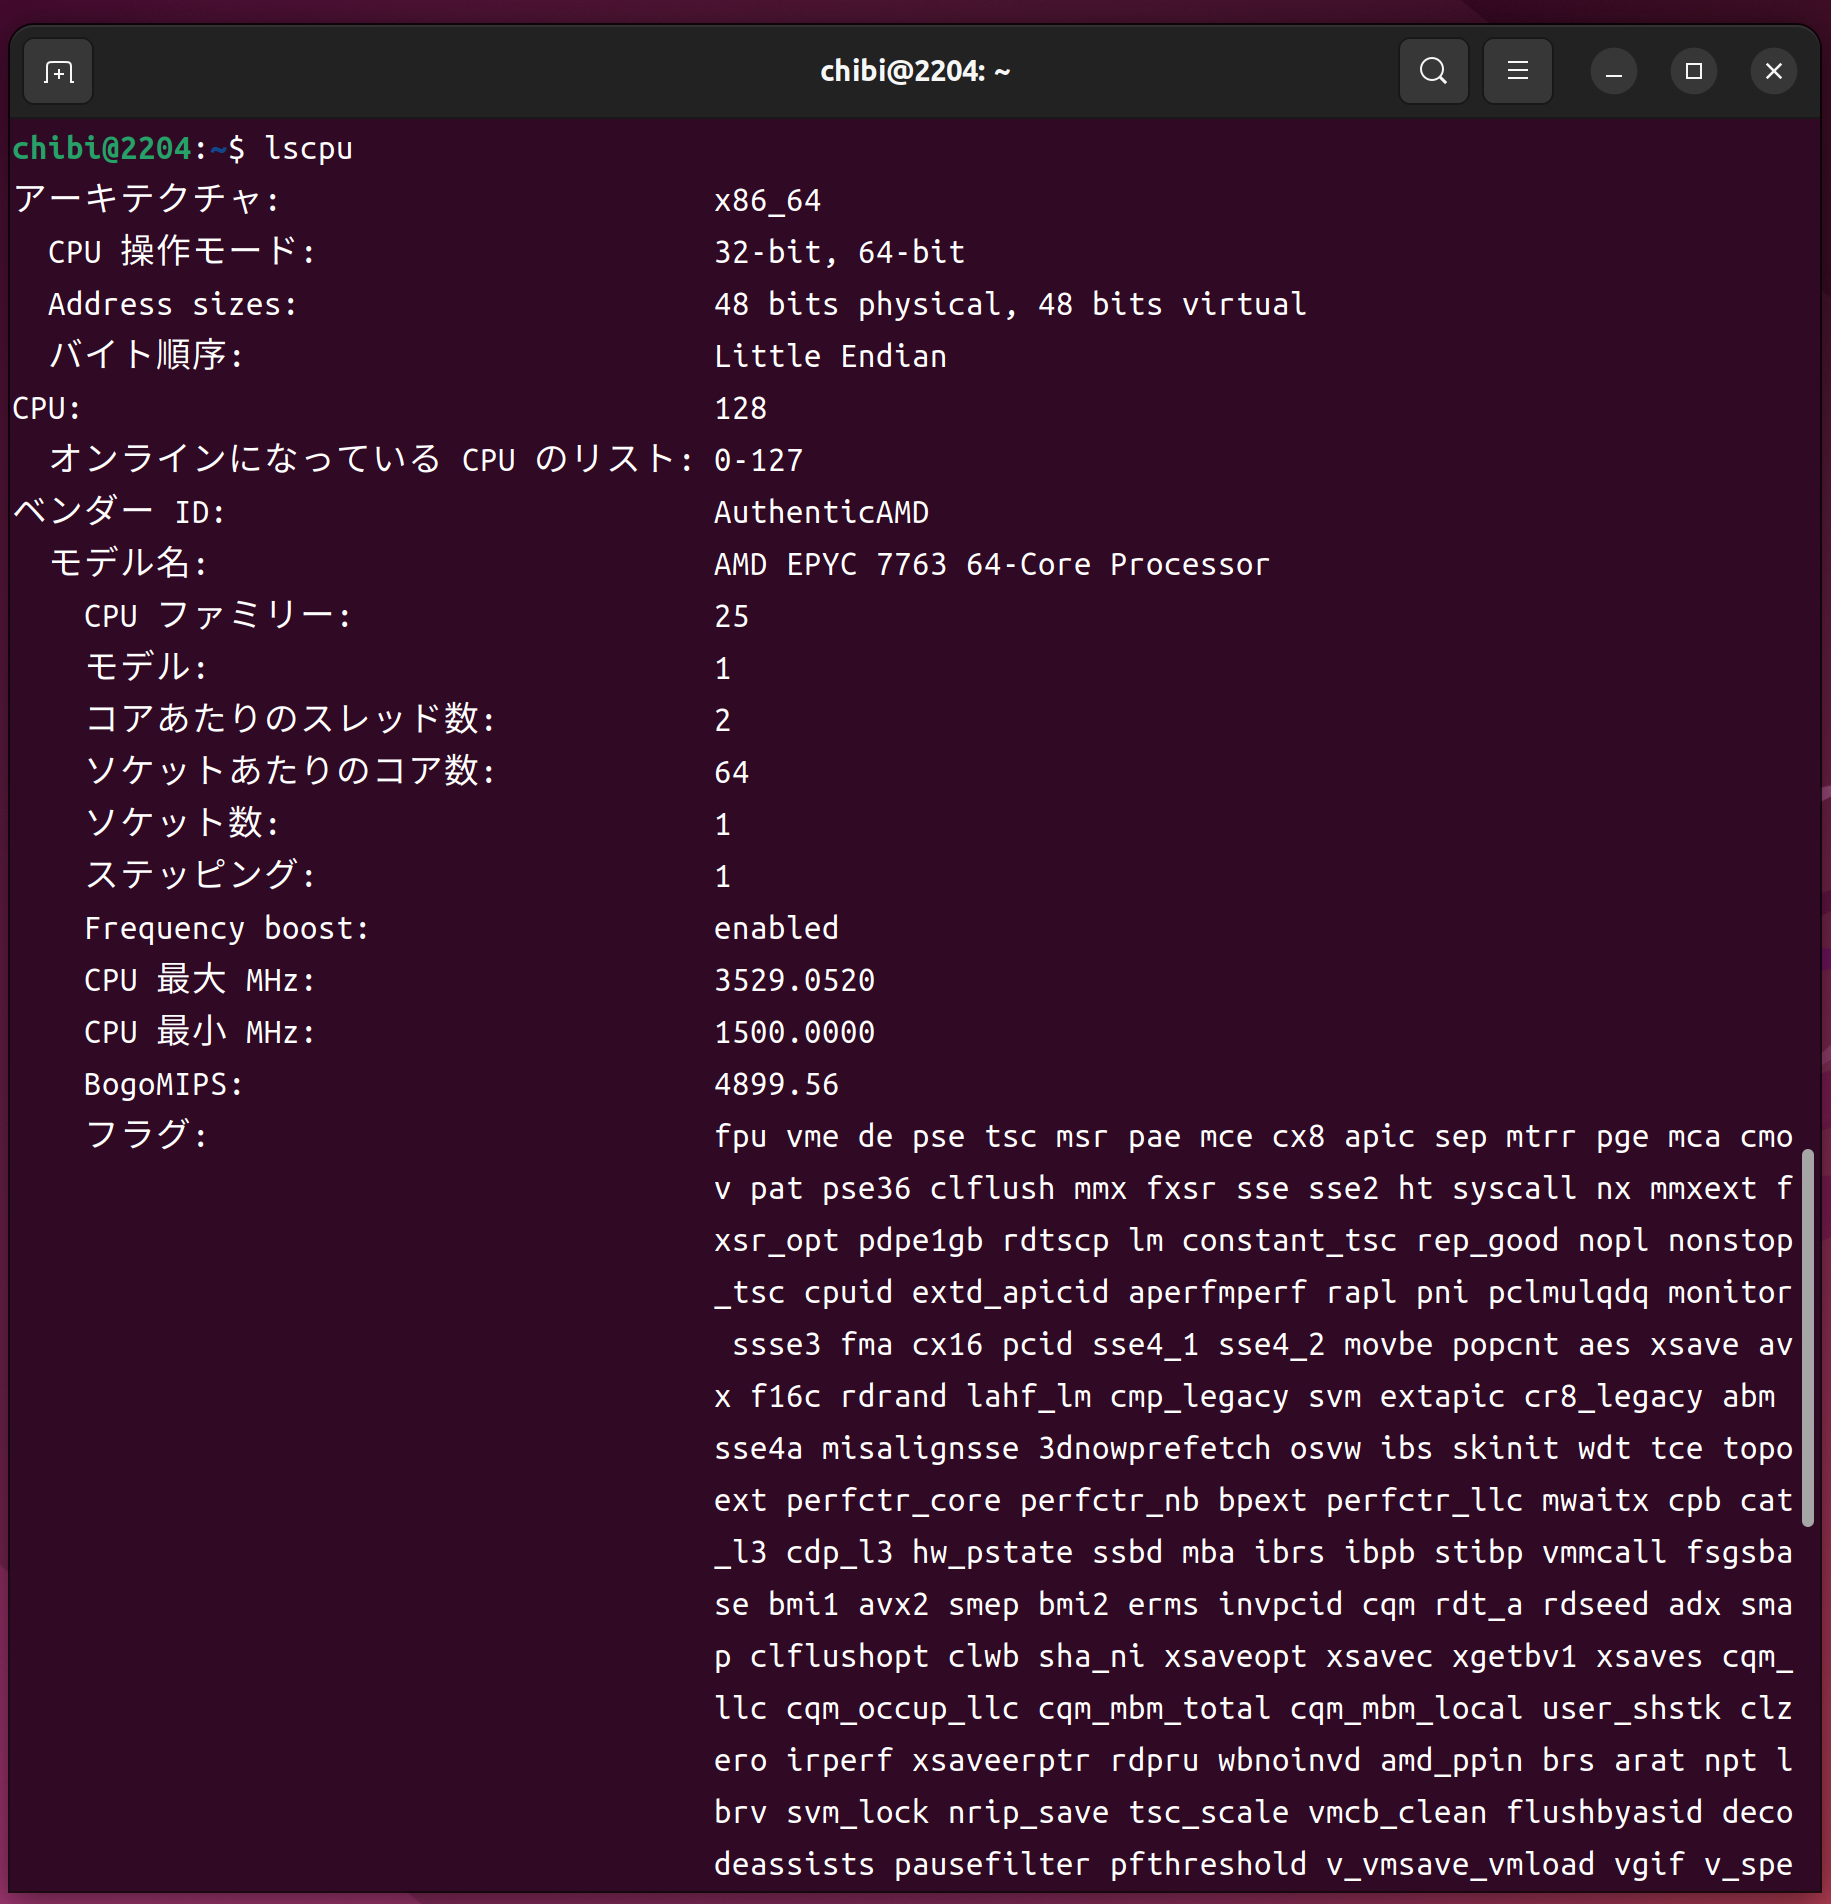This screenshot has height=1904, width=1831.
Task: Minimize the terminal window
Action: [x=1613, y=72]
